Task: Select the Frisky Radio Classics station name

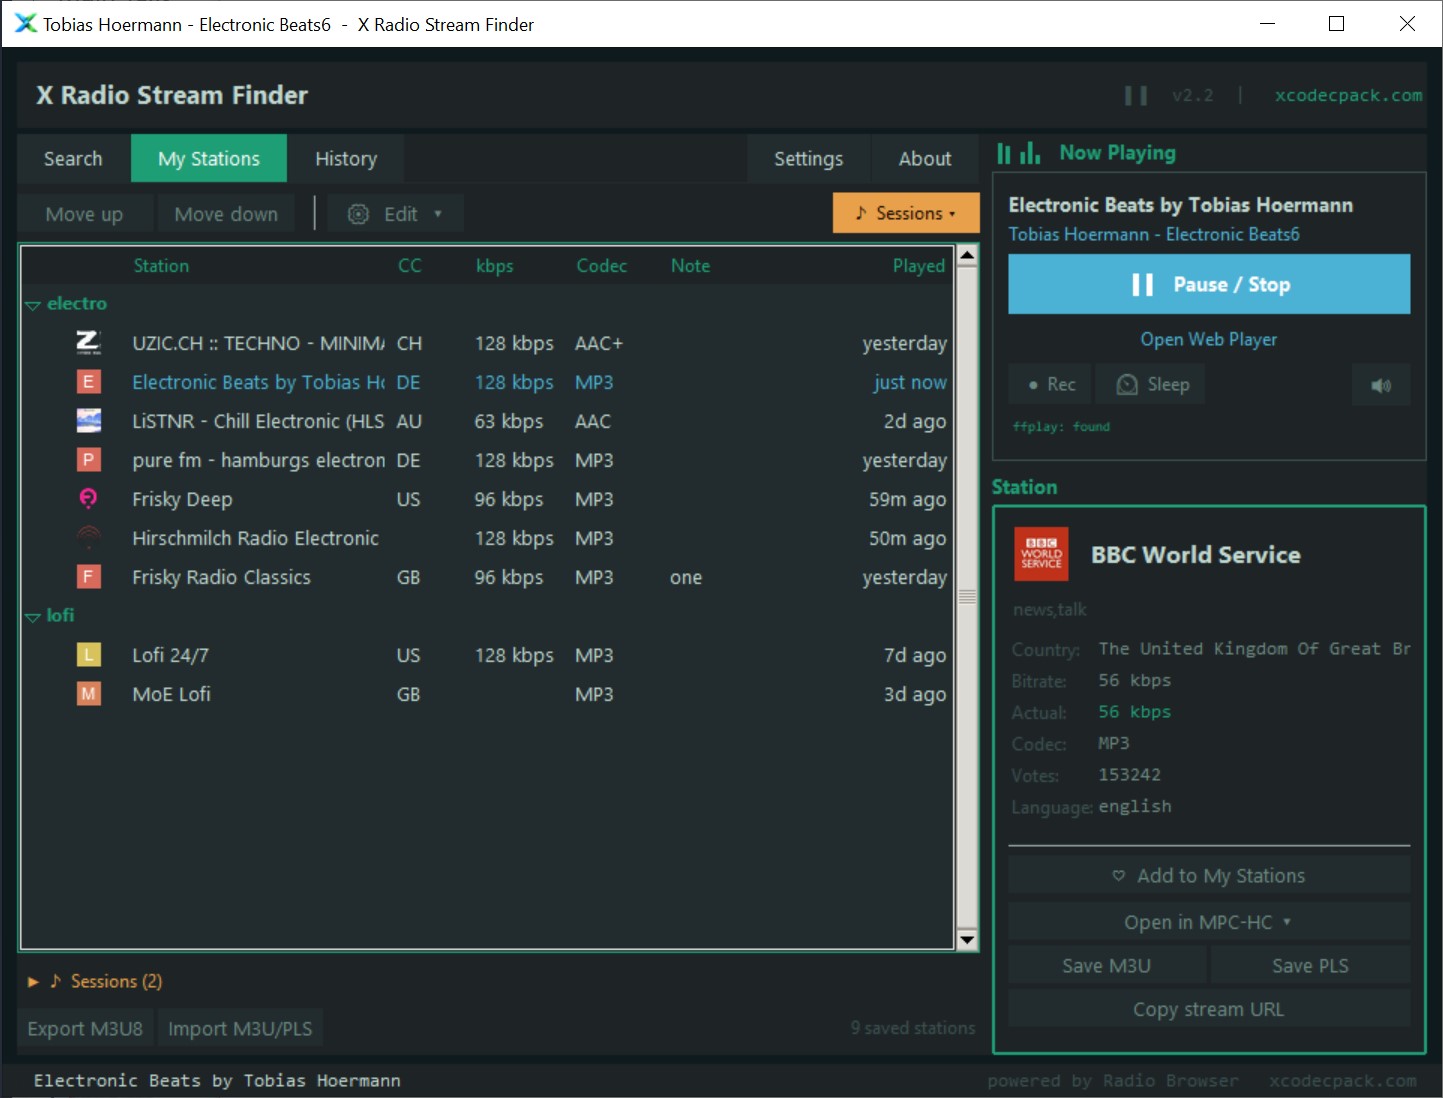Action: point(222,577)
